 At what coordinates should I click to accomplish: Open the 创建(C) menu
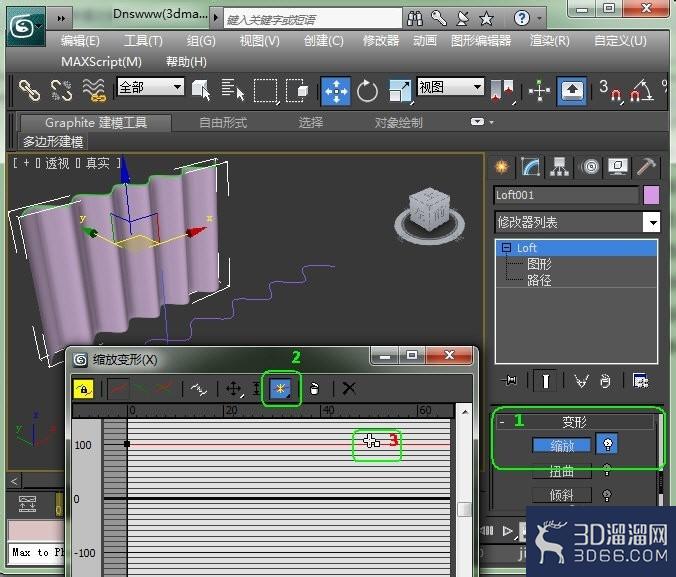tap(324, 41)
